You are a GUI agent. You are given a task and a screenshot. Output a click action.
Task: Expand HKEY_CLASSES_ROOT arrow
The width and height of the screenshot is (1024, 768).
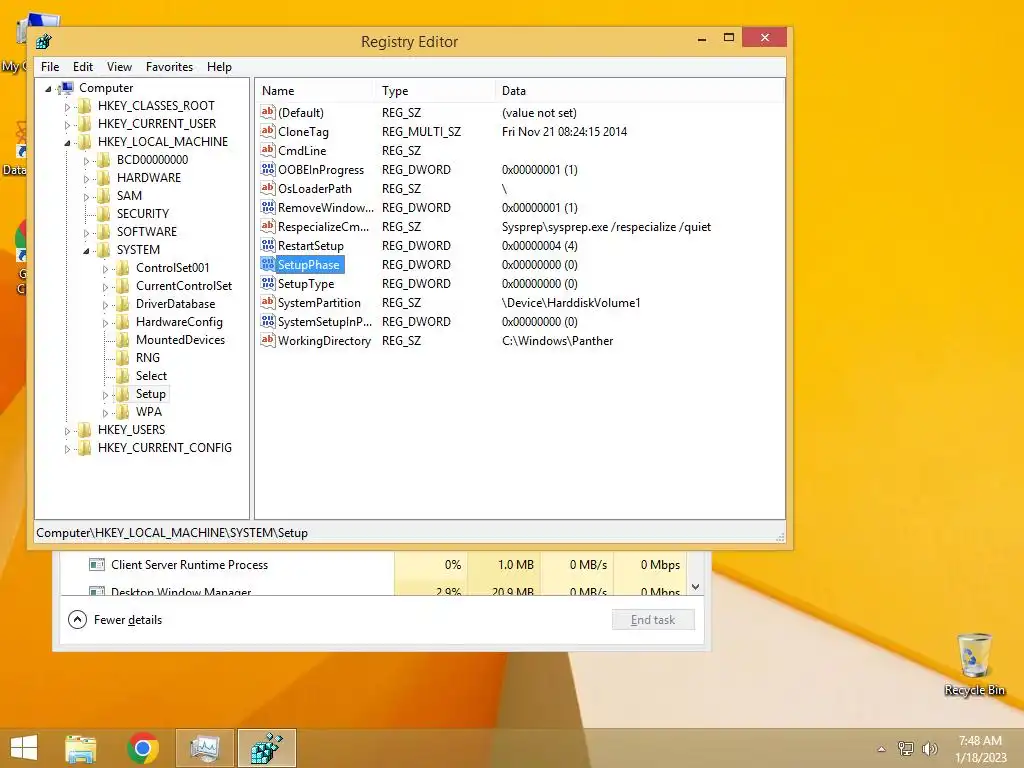point(67,107)
